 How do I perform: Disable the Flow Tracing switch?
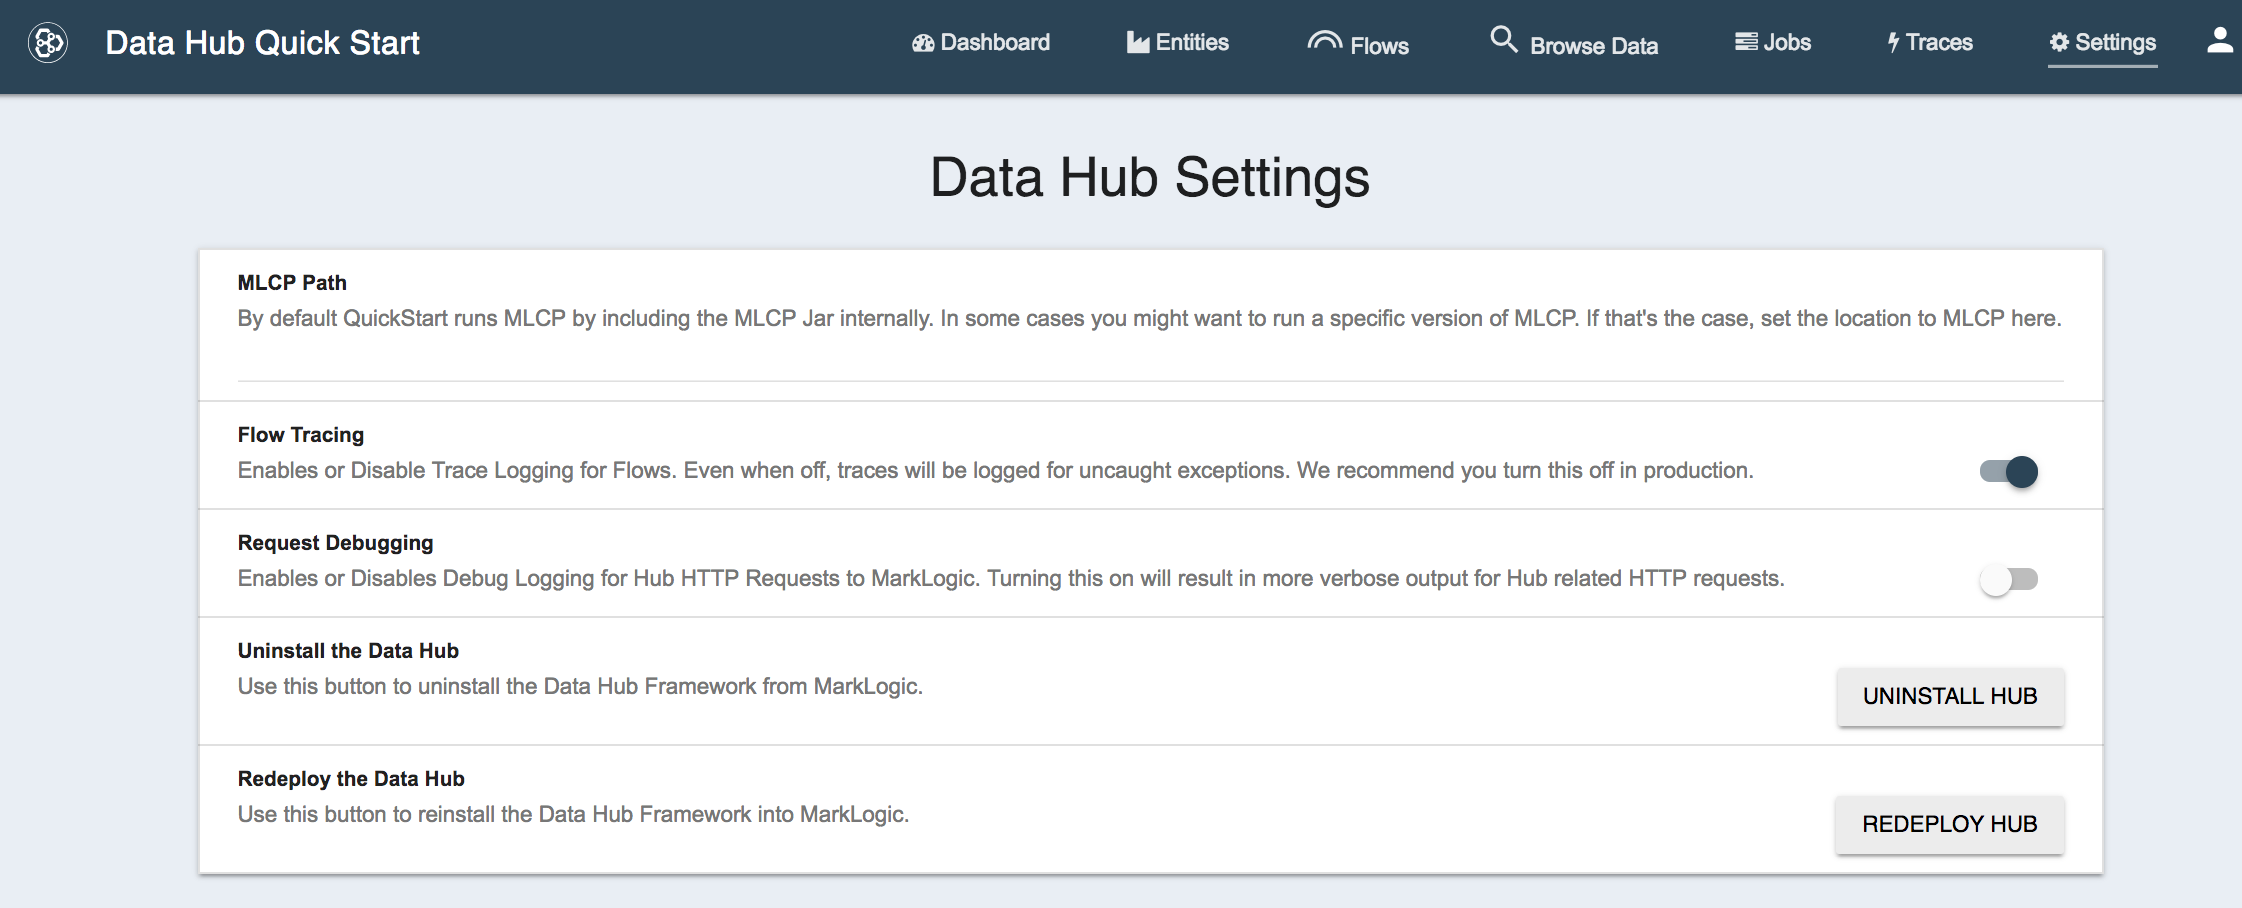[2009, 471]
